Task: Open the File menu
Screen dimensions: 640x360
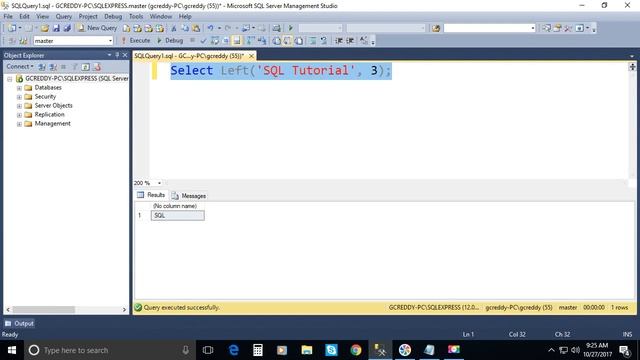Action: tap(8, 16)
